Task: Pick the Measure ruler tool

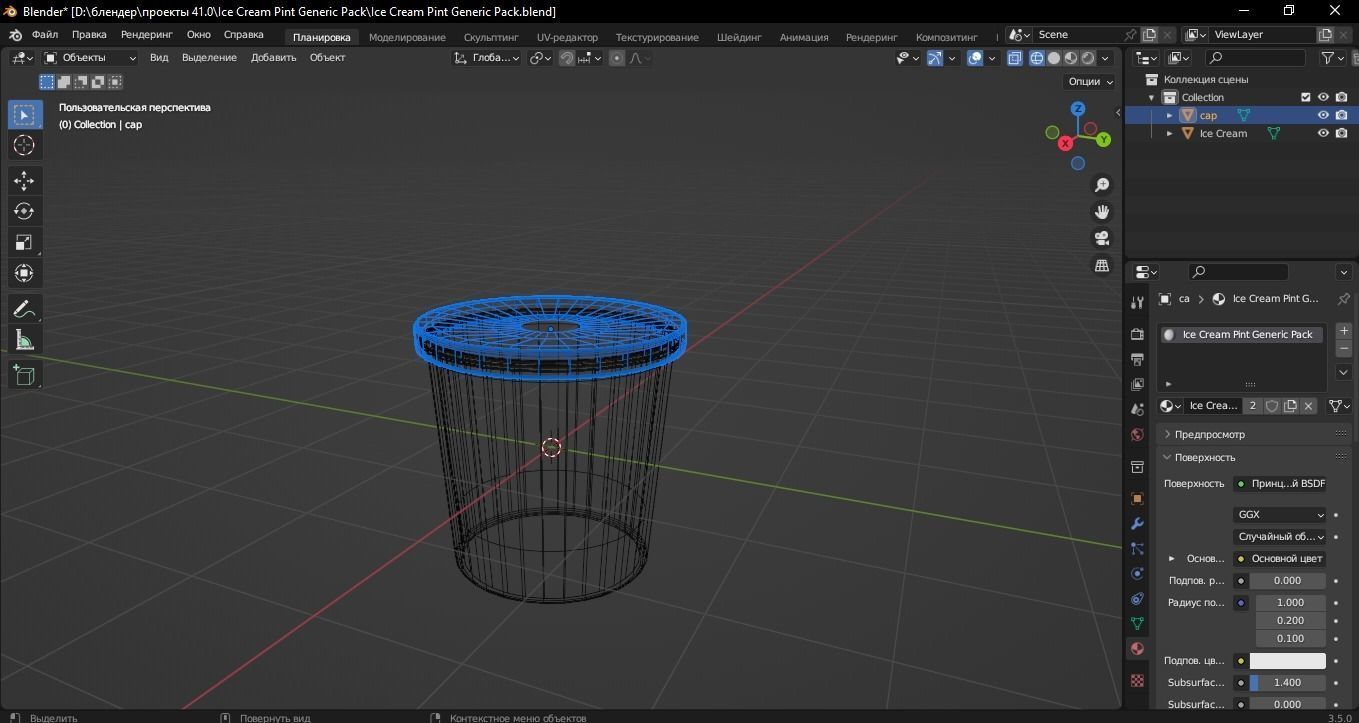Action: click(x=24, y=340)
